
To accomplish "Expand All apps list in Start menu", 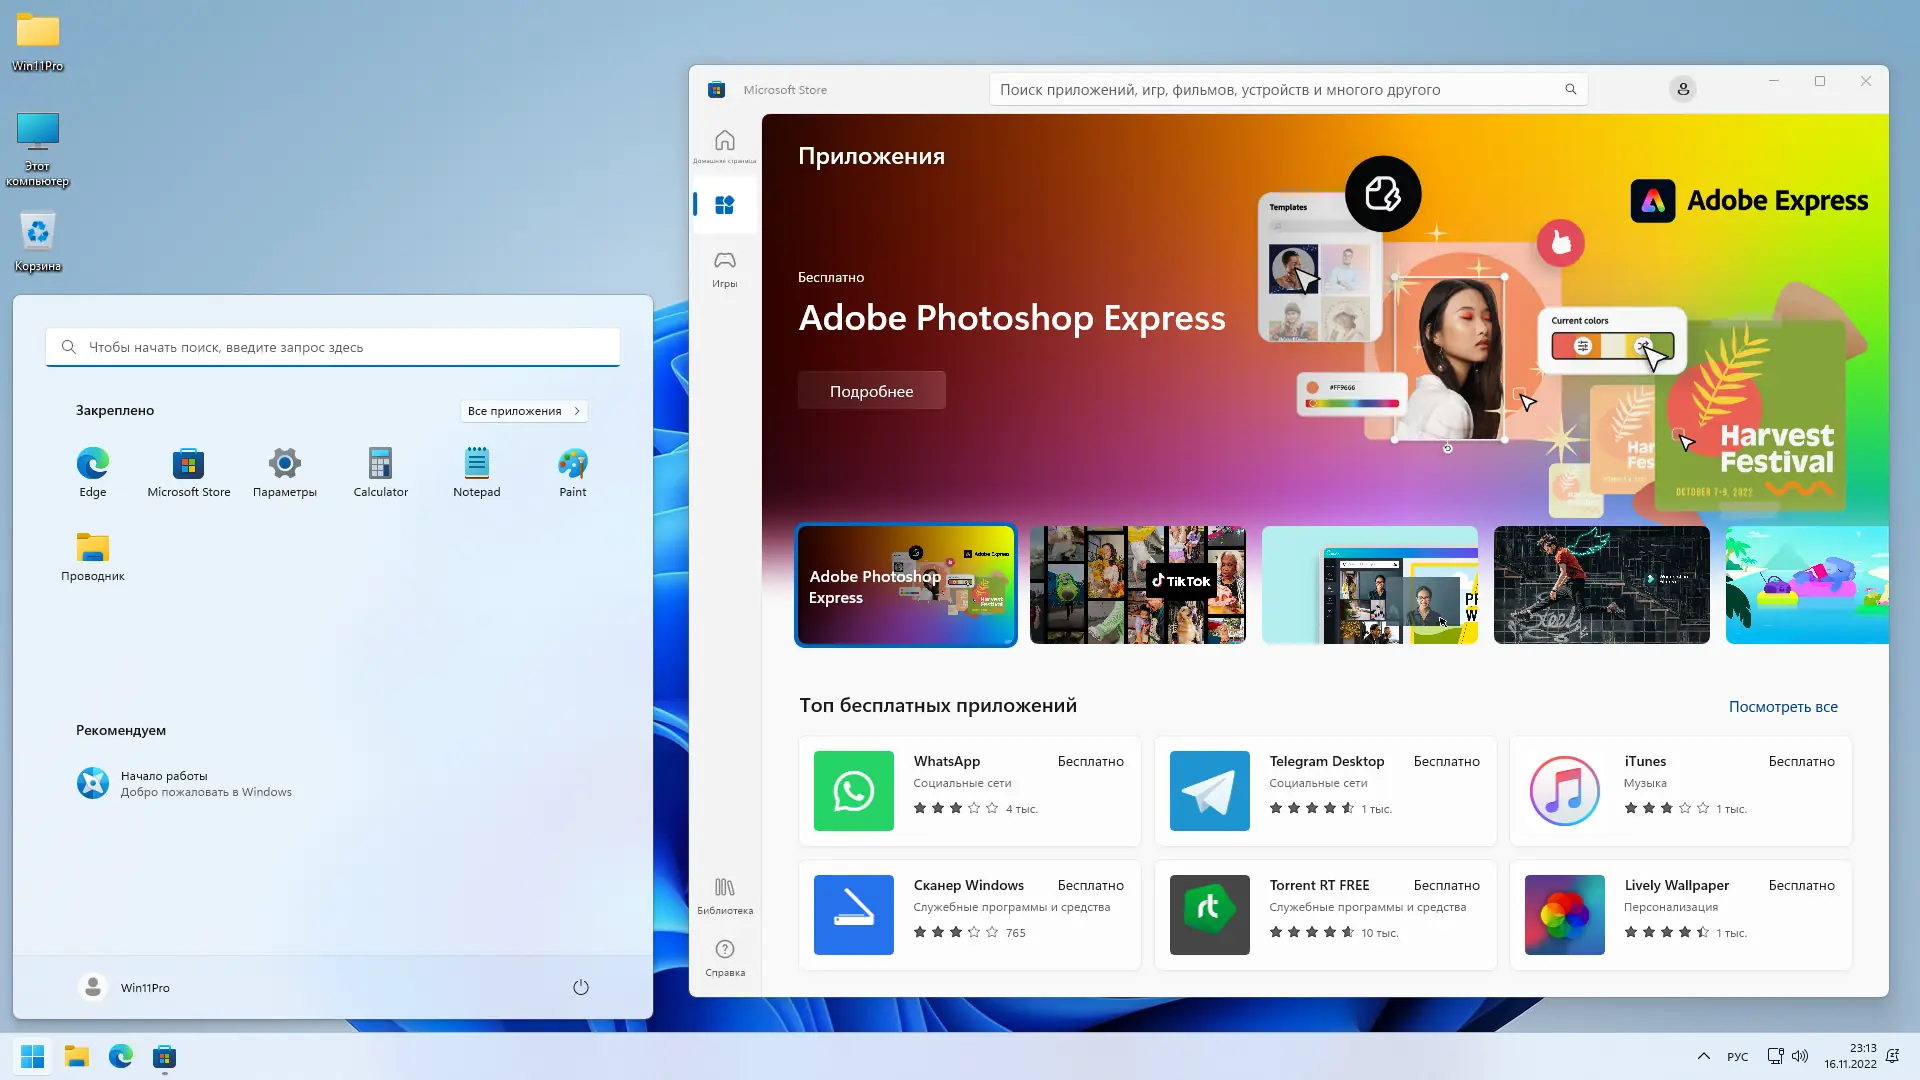I will pyautogui.click(x=523, y=411).
